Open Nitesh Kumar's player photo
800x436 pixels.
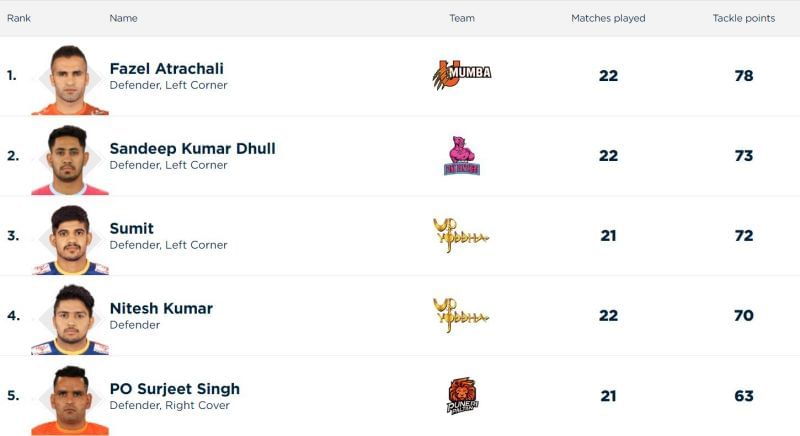[x=69, y=320]
